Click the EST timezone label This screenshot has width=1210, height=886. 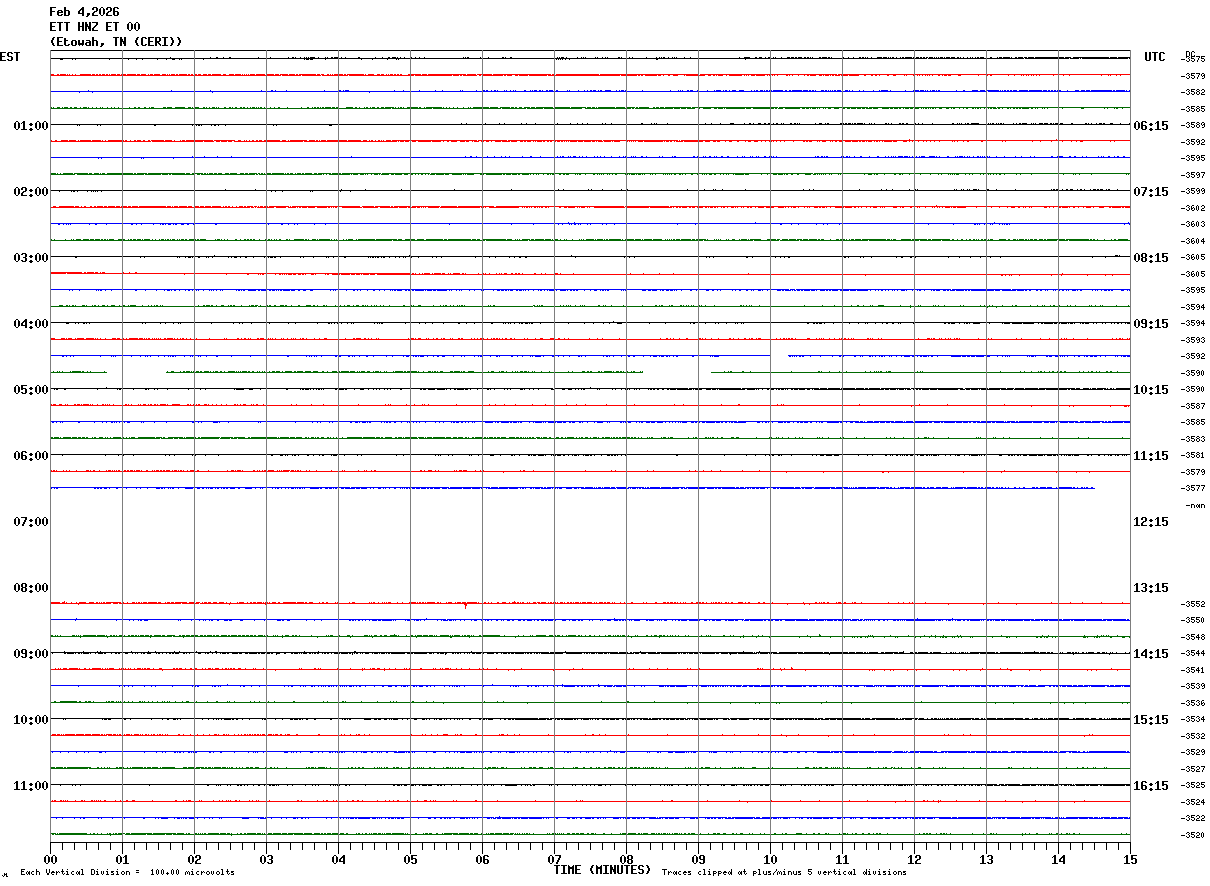point(10,57)
